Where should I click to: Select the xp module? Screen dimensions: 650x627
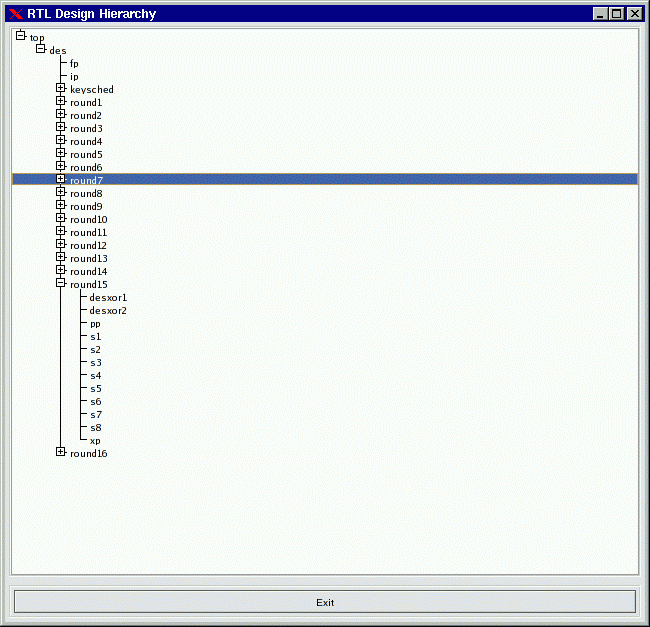point(95,441)
